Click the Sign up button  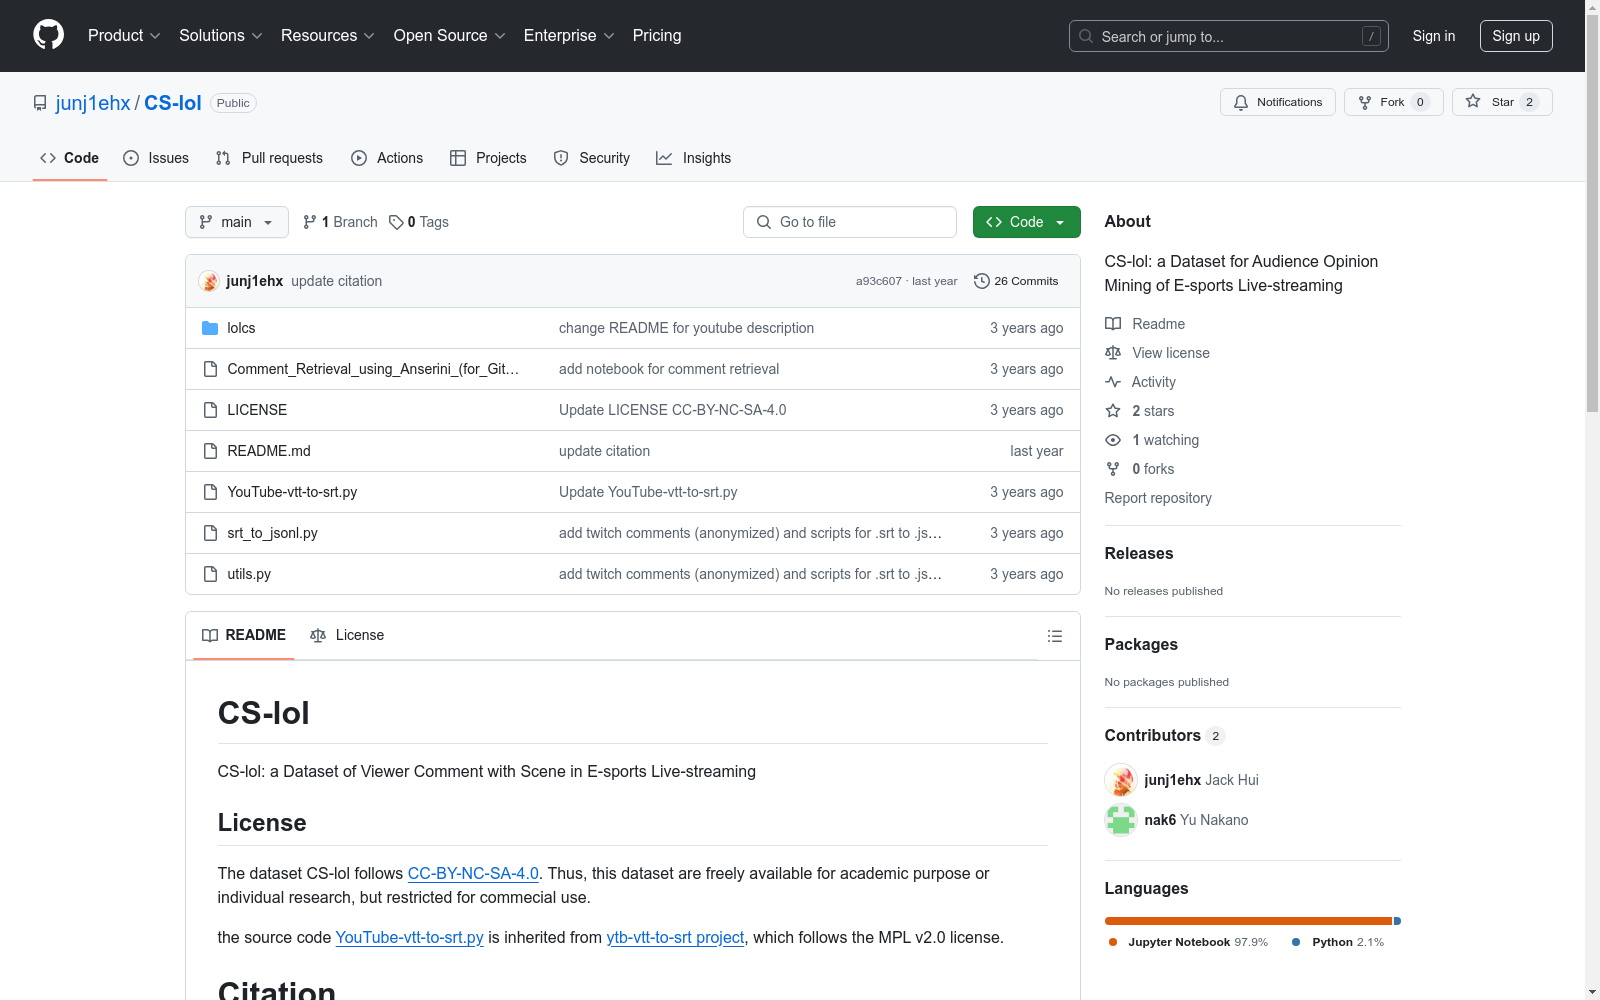tap(1516, 36)
